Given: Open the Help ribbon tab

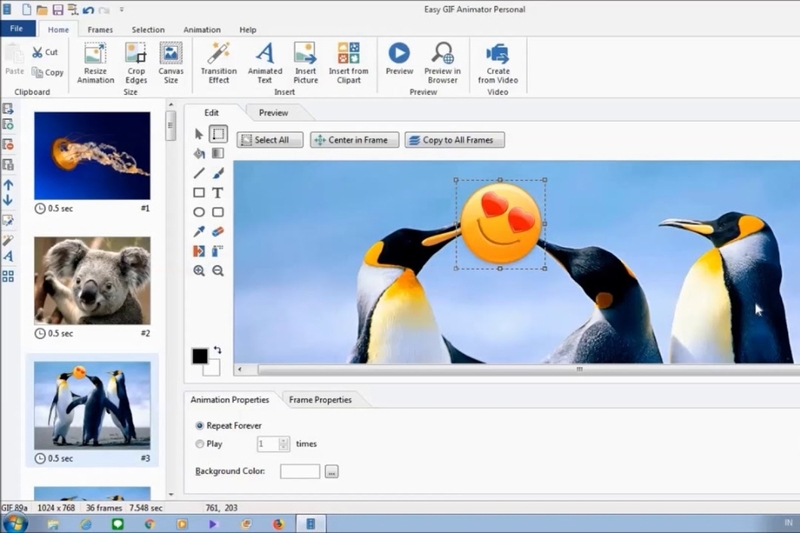Looking at the screenshot, I should click(x=247, y=30).
